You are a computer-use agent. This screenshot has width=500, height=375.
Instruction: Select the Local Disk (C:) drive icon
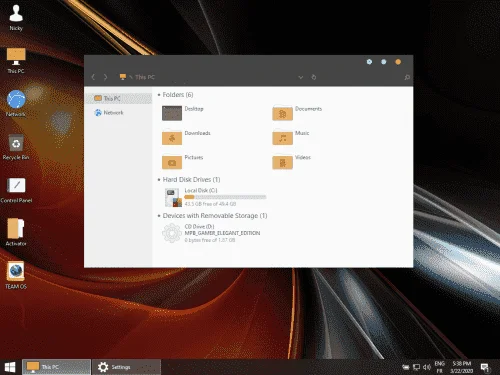tap(173, 197)
